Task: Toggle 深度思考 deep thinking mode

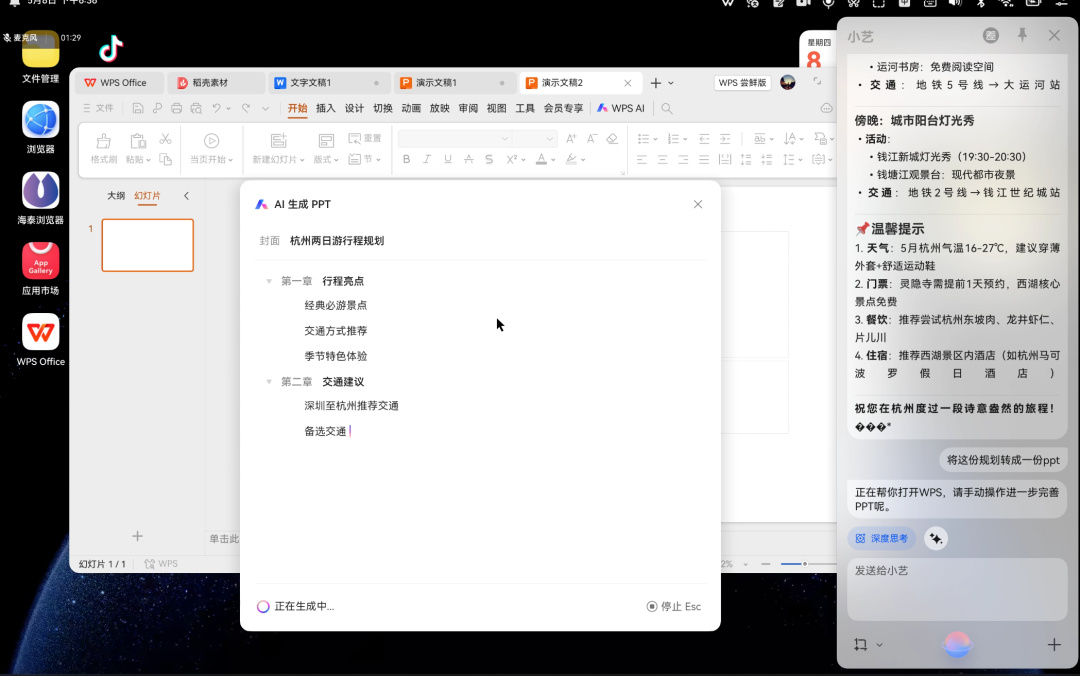Action: 882,538
